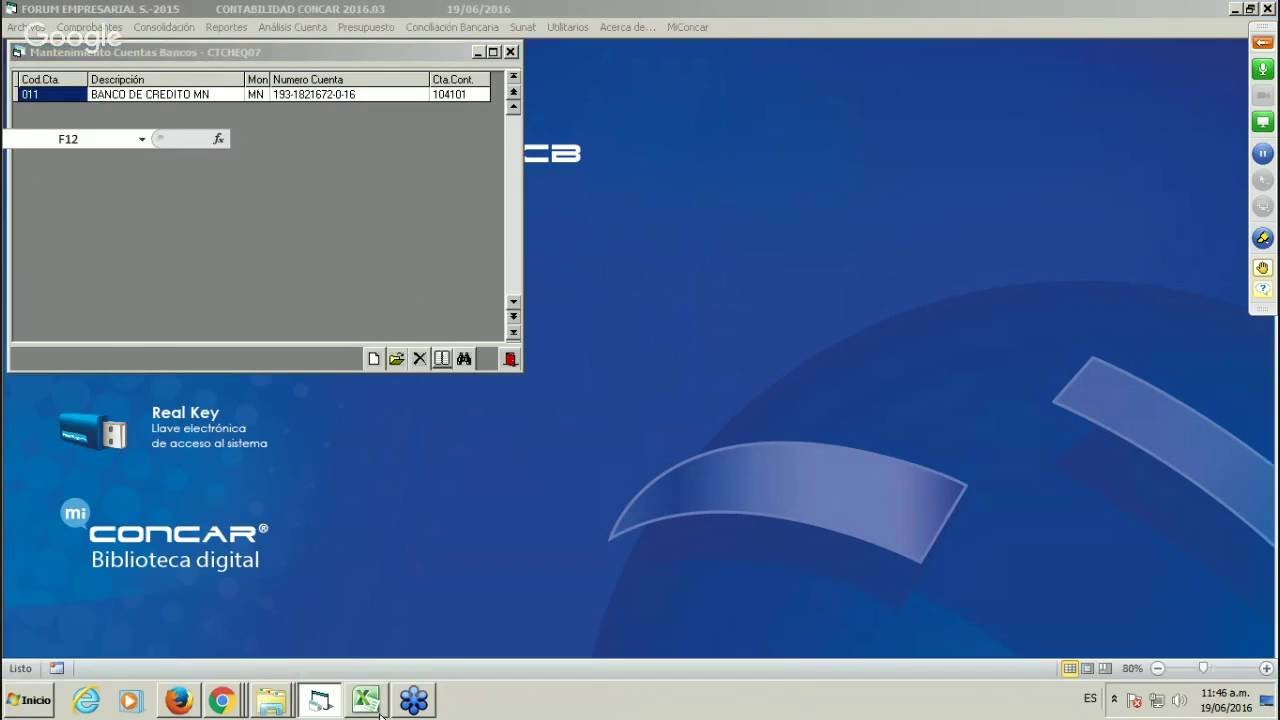Open the Conciliación Bancaria menu
The height and width of the screenshot is (720, 1280).
click(452, 27)
